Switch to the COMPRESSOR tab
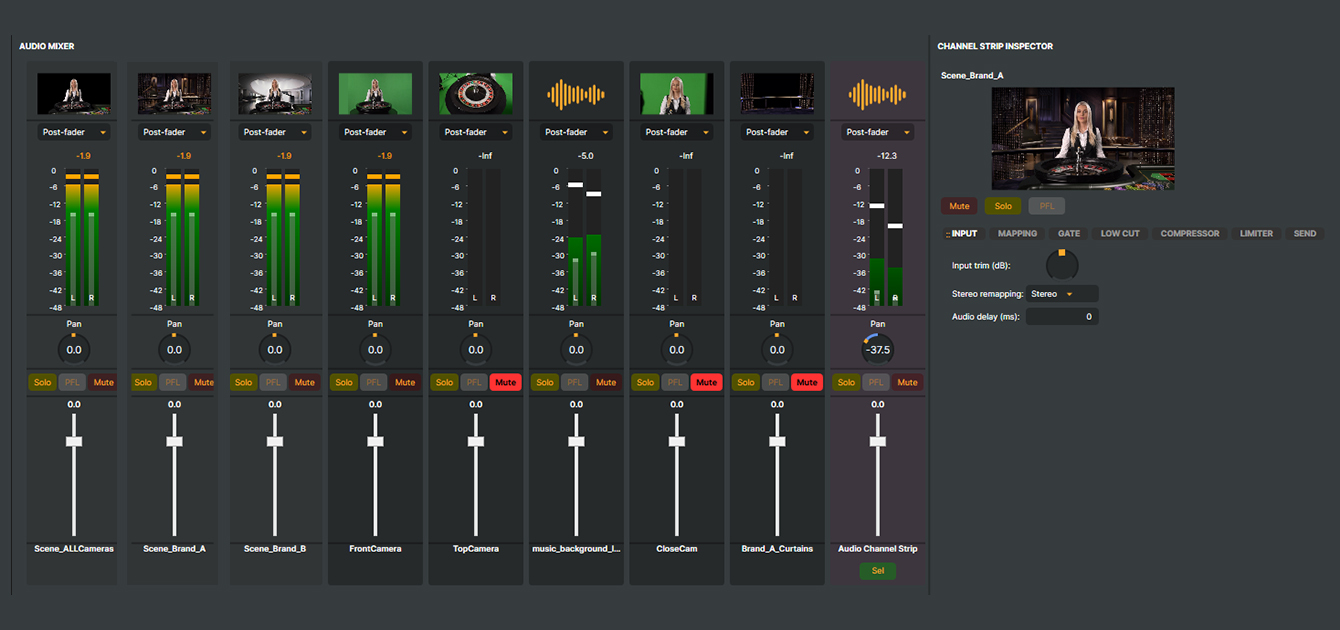Viewport: 1340px width, 630px height. (x=1189, y=233)
